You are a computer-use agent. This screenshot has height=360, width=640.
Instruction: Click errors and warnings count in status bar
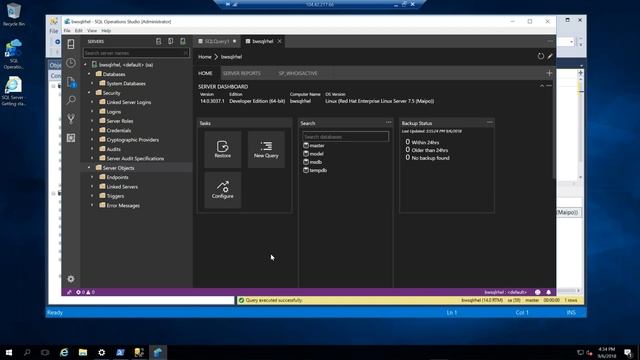pos(85,292)
